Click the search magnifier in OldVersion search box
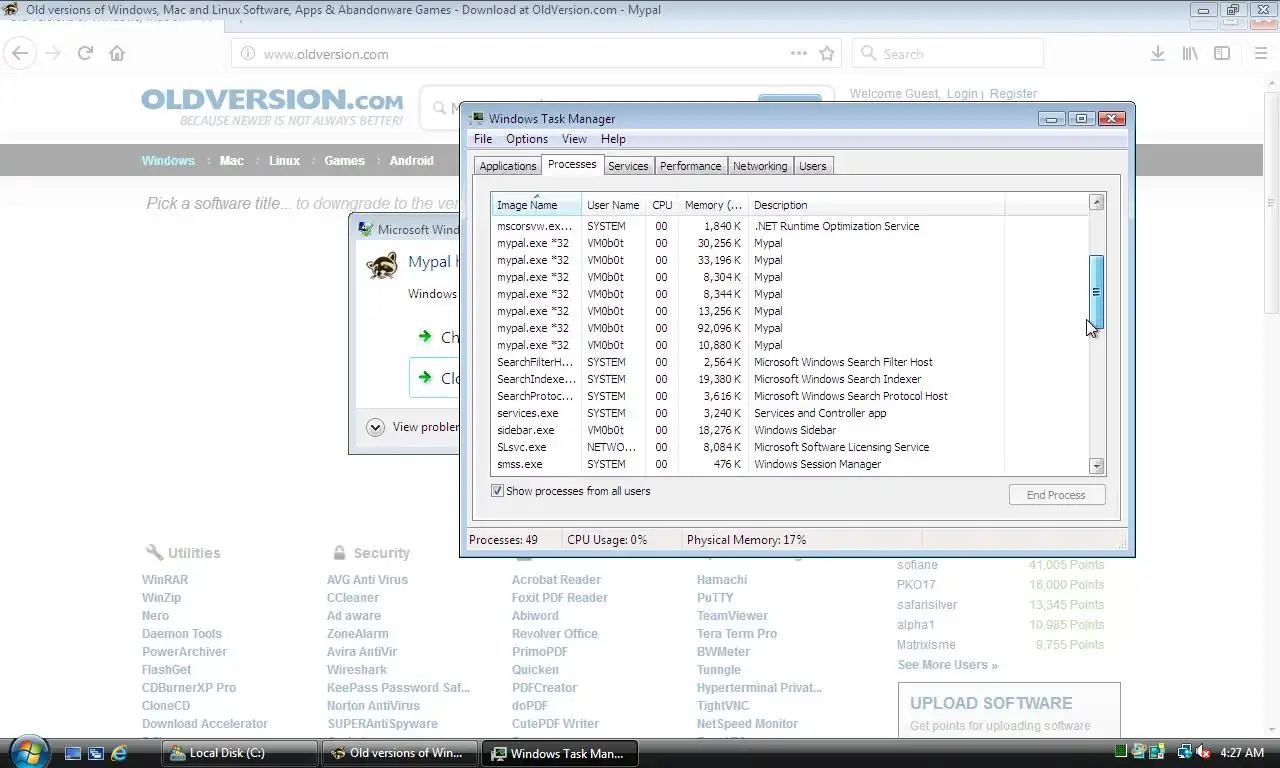This screenshot has height=768, width=1280. [439, 108]
